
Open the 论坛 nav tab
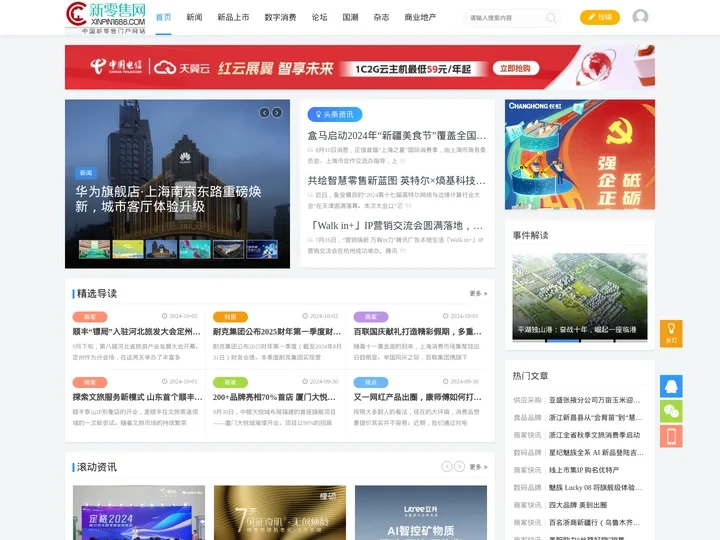coord(320,17)
